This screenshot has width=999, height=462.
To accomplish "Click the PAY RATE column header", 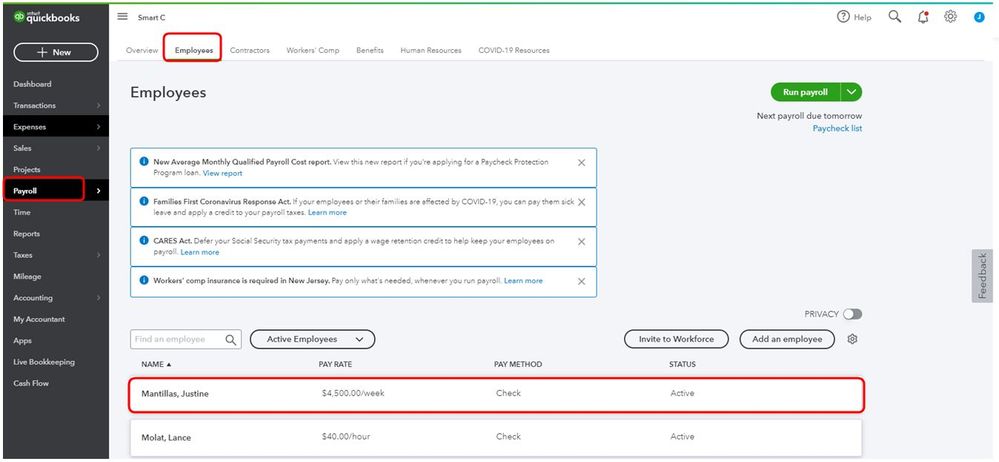I will [335, 365].
